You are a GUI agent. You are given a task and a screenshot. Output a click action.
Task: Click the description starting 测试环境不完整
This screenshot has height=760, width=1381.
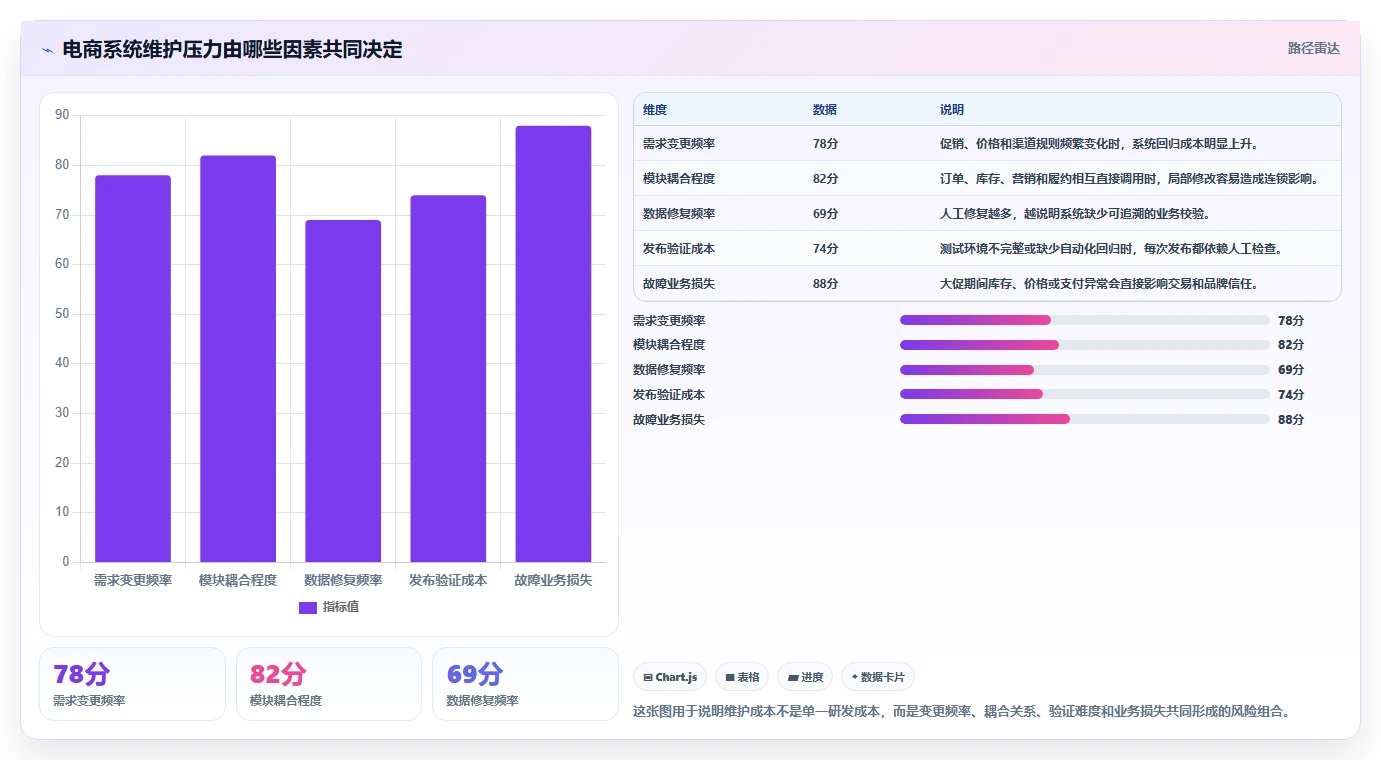1112,249
